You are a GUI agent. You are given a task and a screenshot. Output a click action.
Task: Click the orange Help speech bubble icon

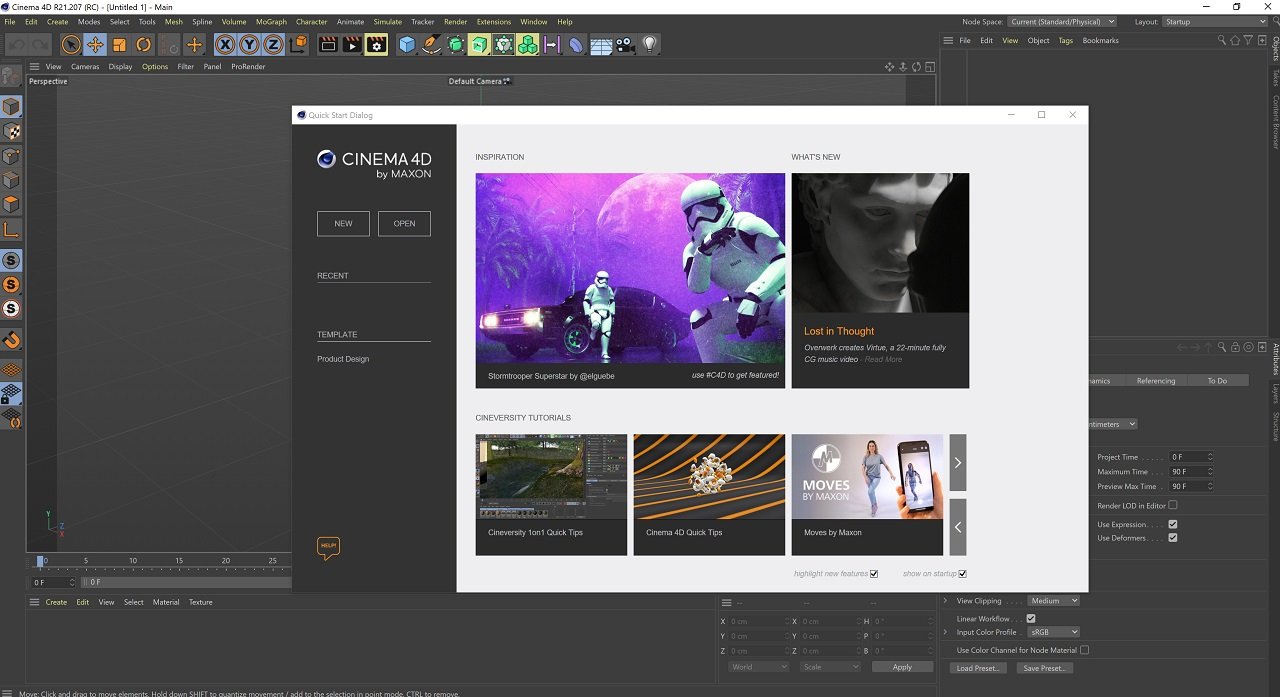(x=328, y=547)
